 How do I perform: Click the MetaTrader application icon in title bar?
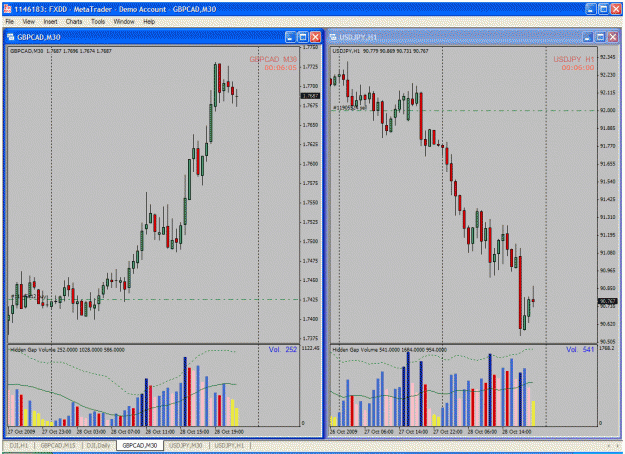tap(7, 9)
